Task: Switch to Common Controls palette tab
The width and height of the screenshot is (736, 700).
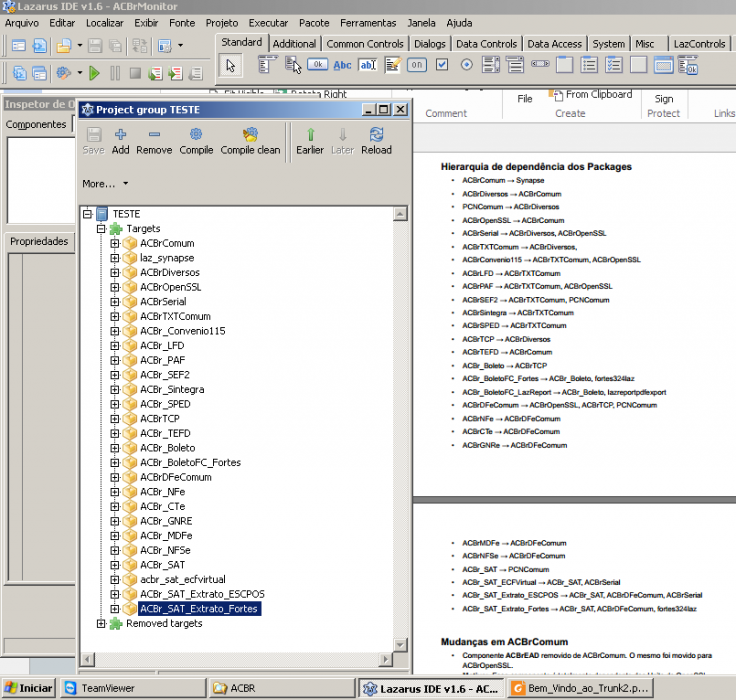Action: 365,44
